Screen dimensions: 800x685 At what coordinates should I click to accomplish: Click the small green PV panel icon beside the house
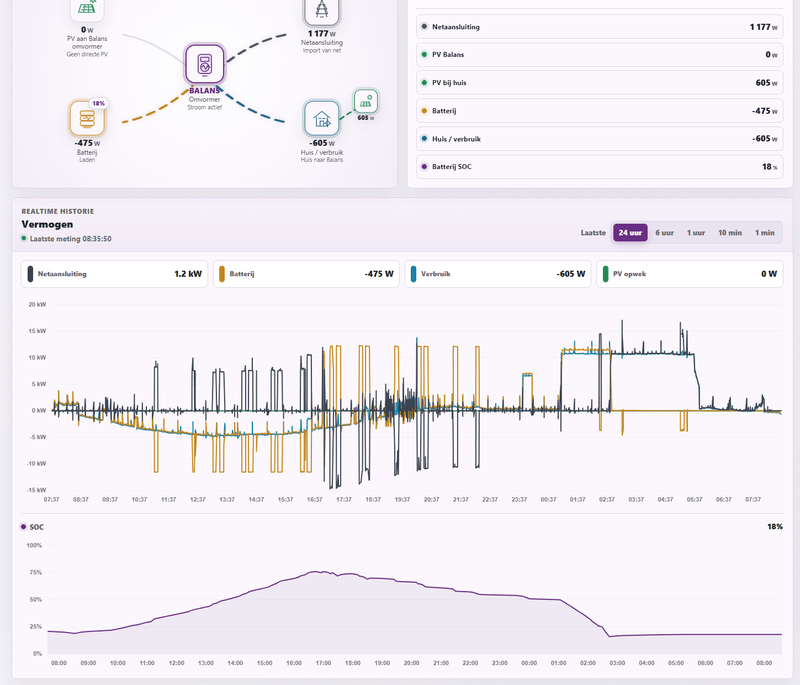[366, 102]
